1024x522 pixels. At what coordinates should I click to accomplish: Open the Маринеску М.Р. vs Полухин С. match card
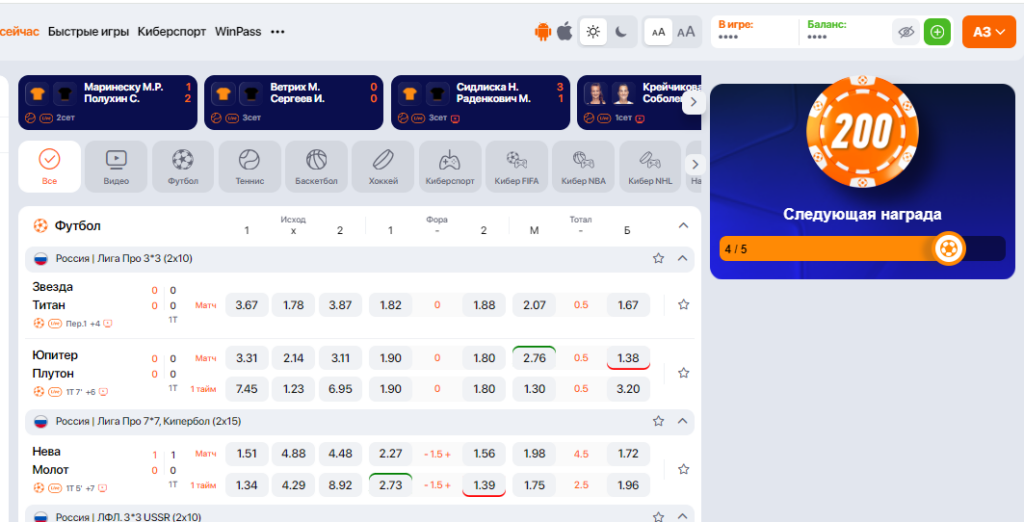tap(108, 103)
